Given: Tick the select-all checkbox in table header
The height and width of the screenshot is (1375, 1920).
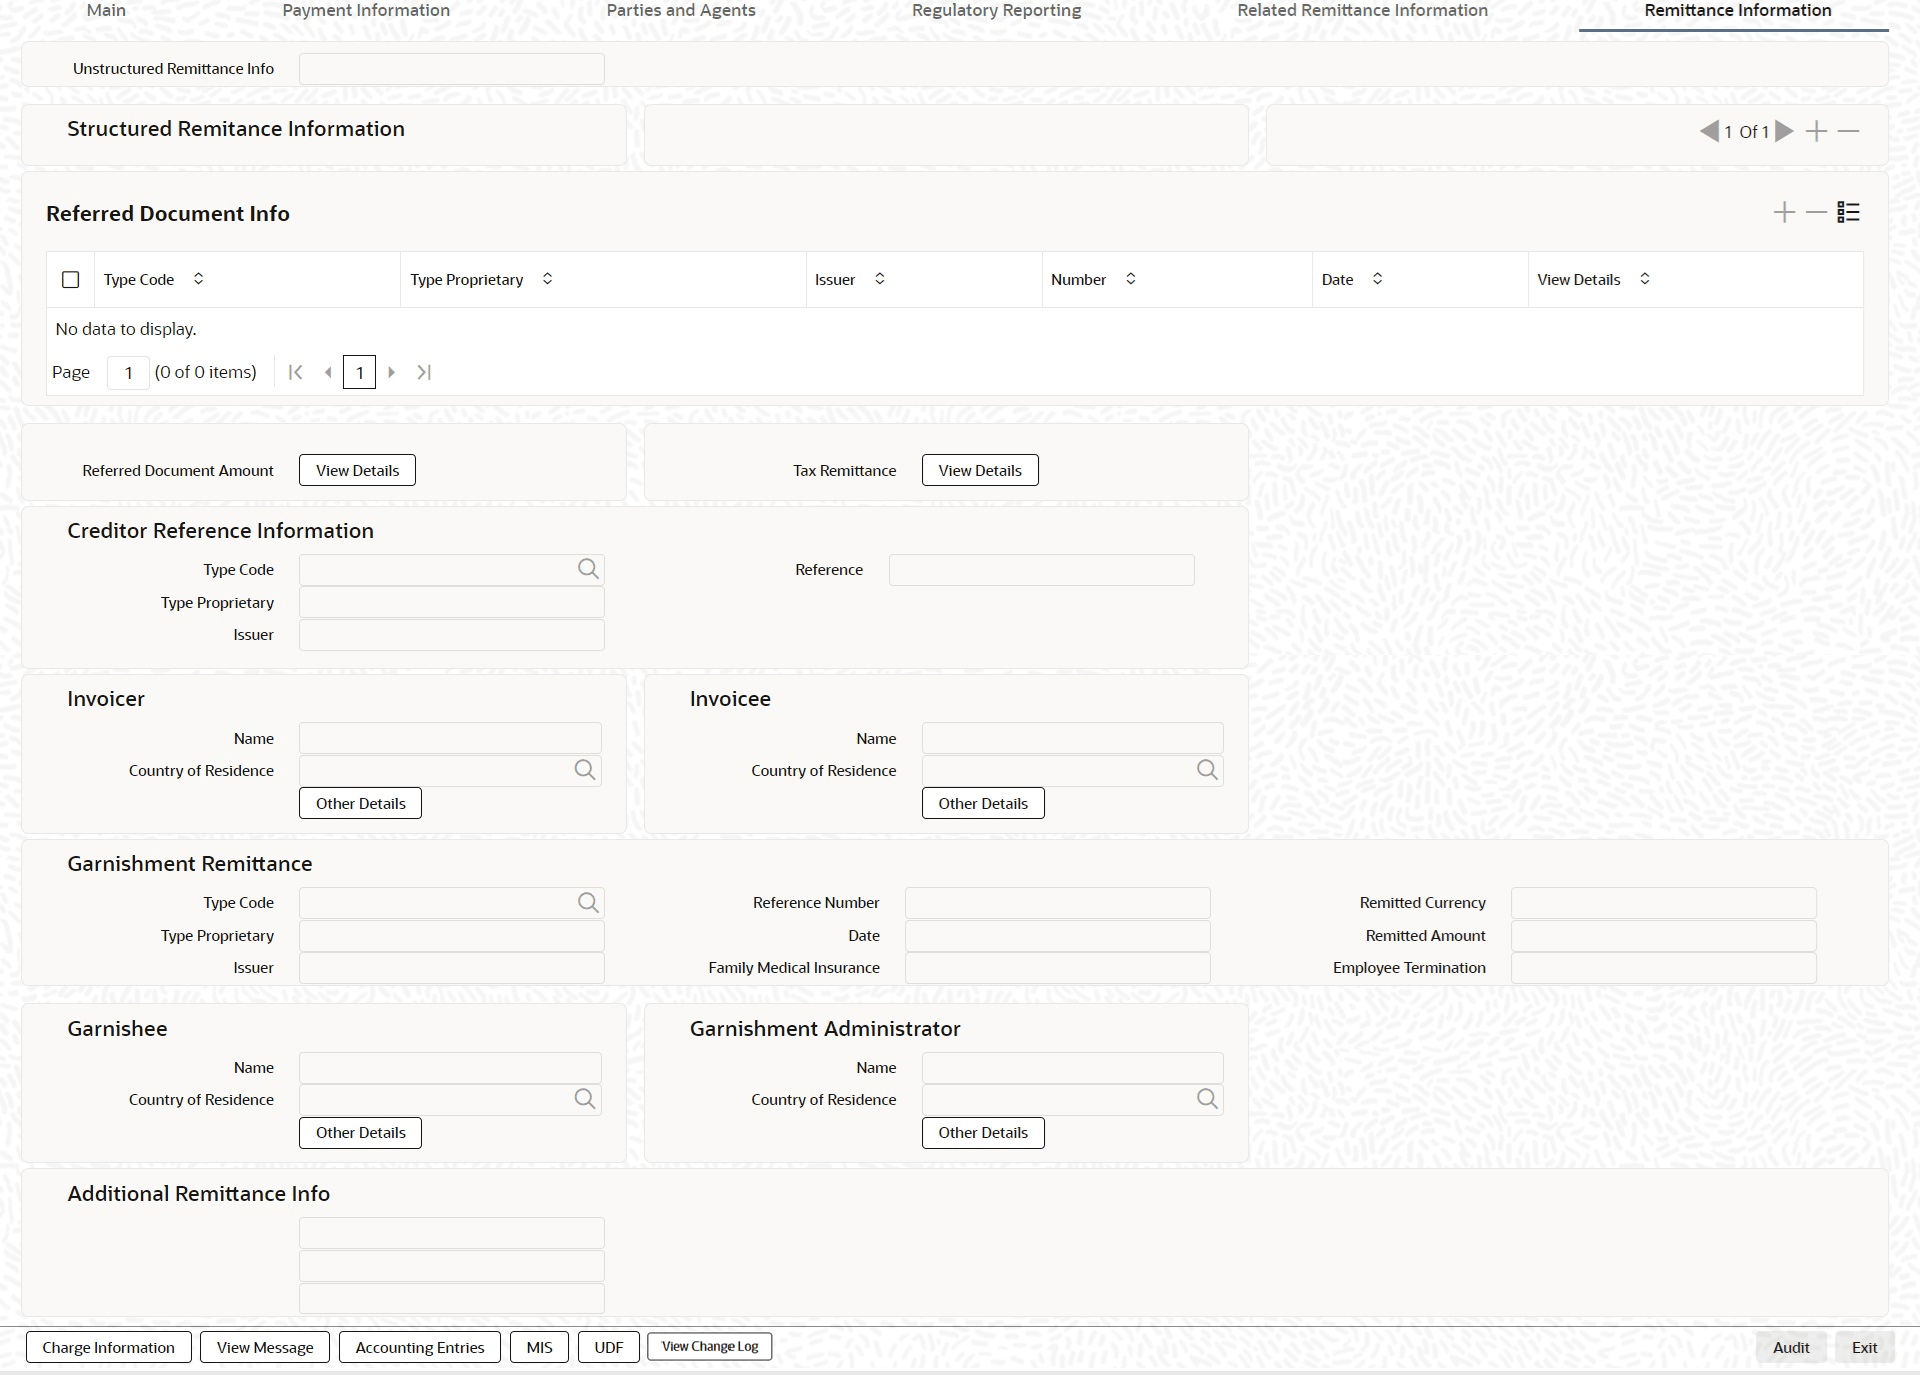Looking at the screenshot, I should click(71, 280).
